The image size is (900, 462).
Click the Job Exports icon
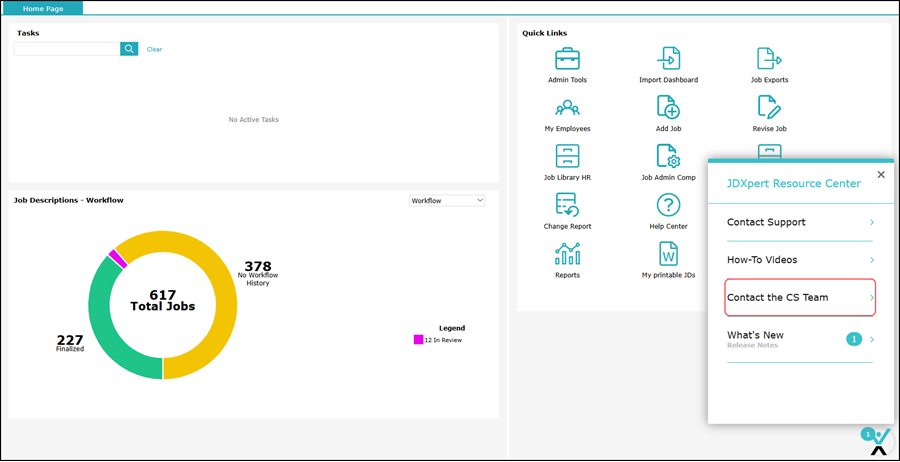coord(769,59)
